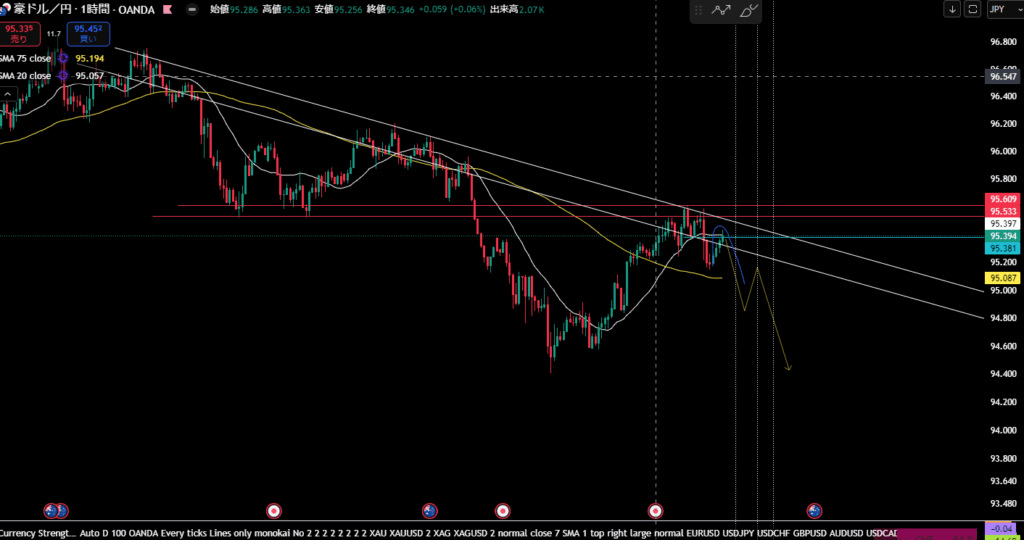Open the JPY currency dropdown
Viewport: 1024px width, 540px height.
tap(1001, 9)
